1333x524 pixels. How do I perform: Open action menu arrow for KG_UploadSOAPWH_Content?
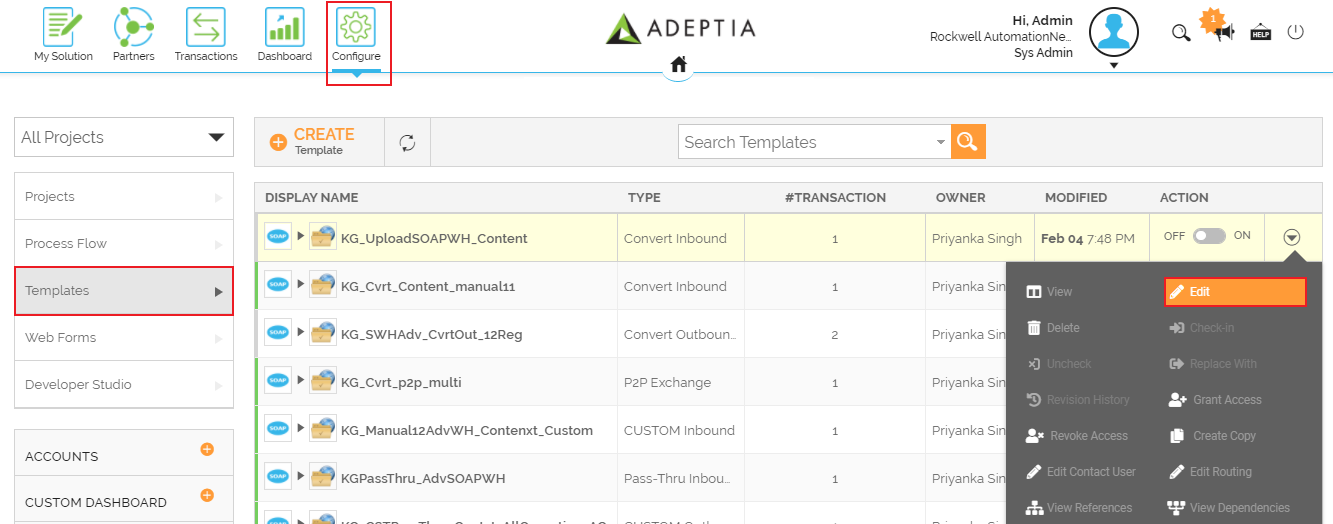coord(1292,238)
